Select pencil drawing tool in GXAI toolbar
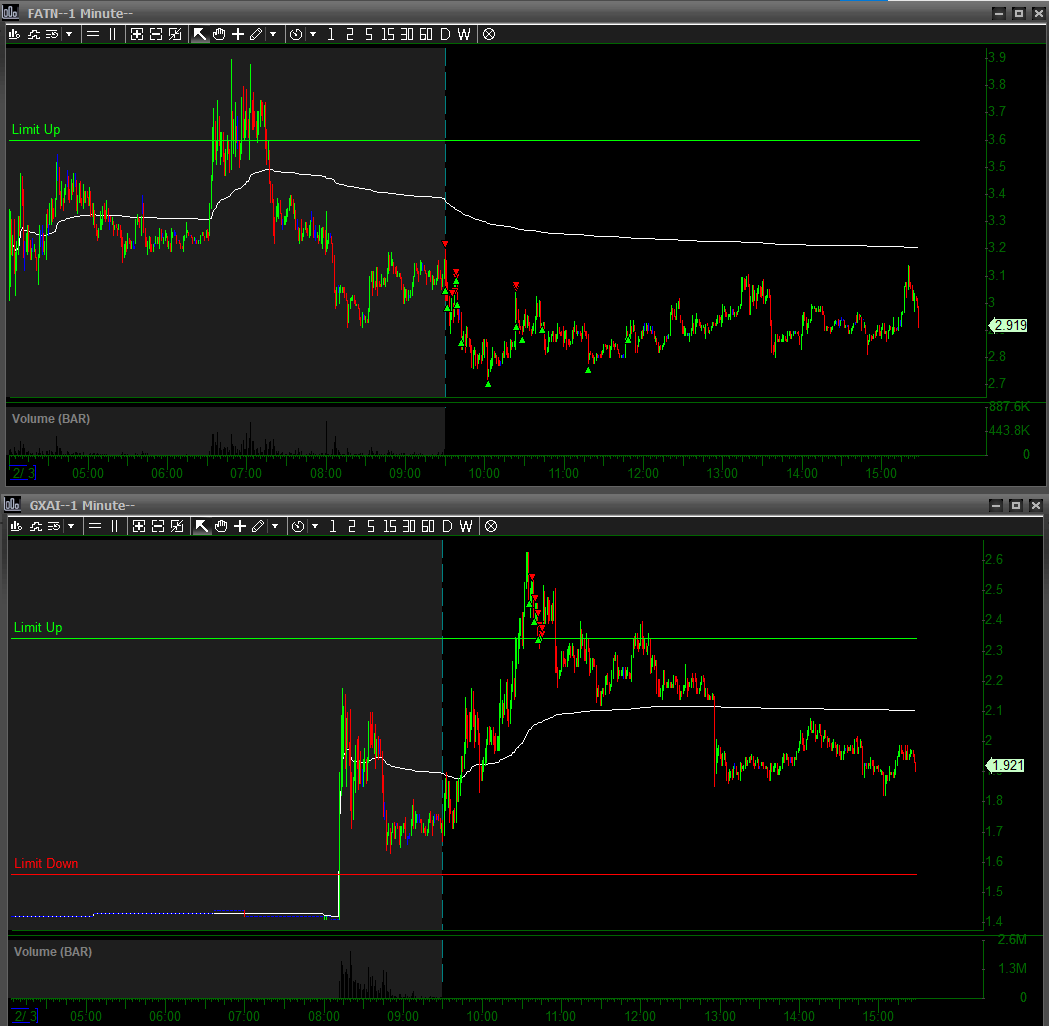Image resolution: width=1049 pixels, height=1026 pixels. point(258,526)
